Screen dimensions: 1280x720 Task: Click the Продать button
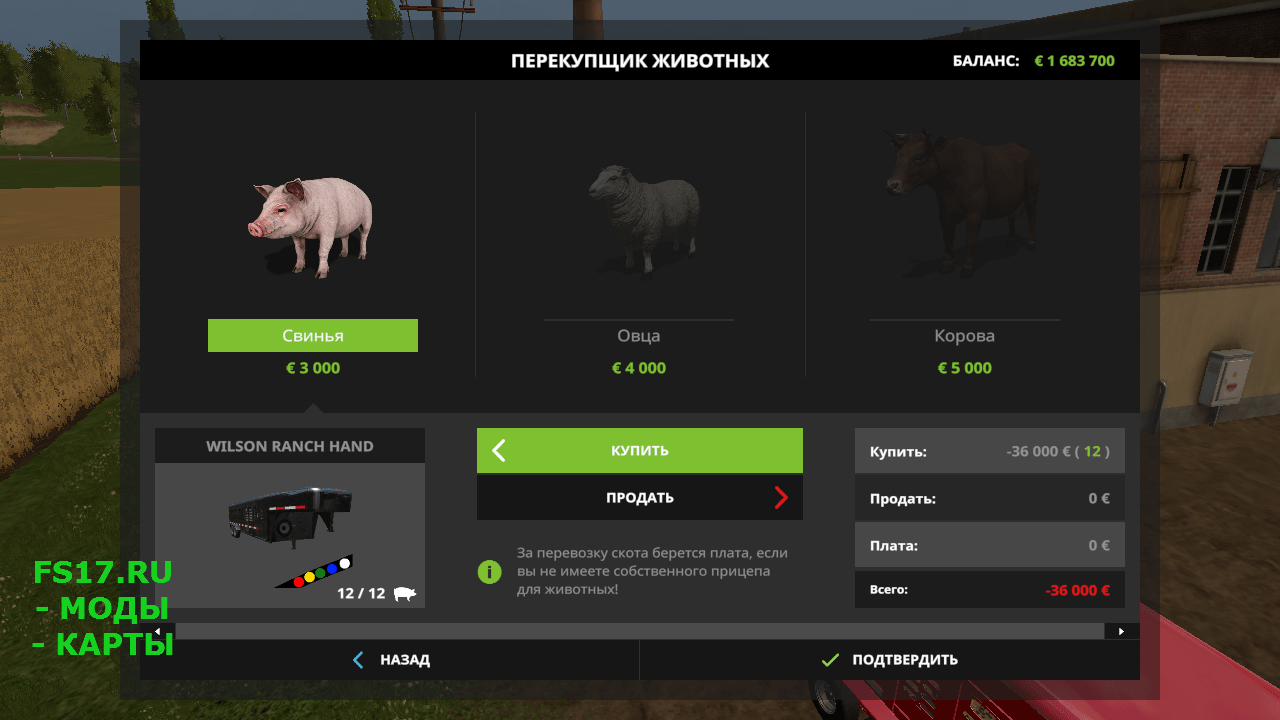tap(640, 497)
